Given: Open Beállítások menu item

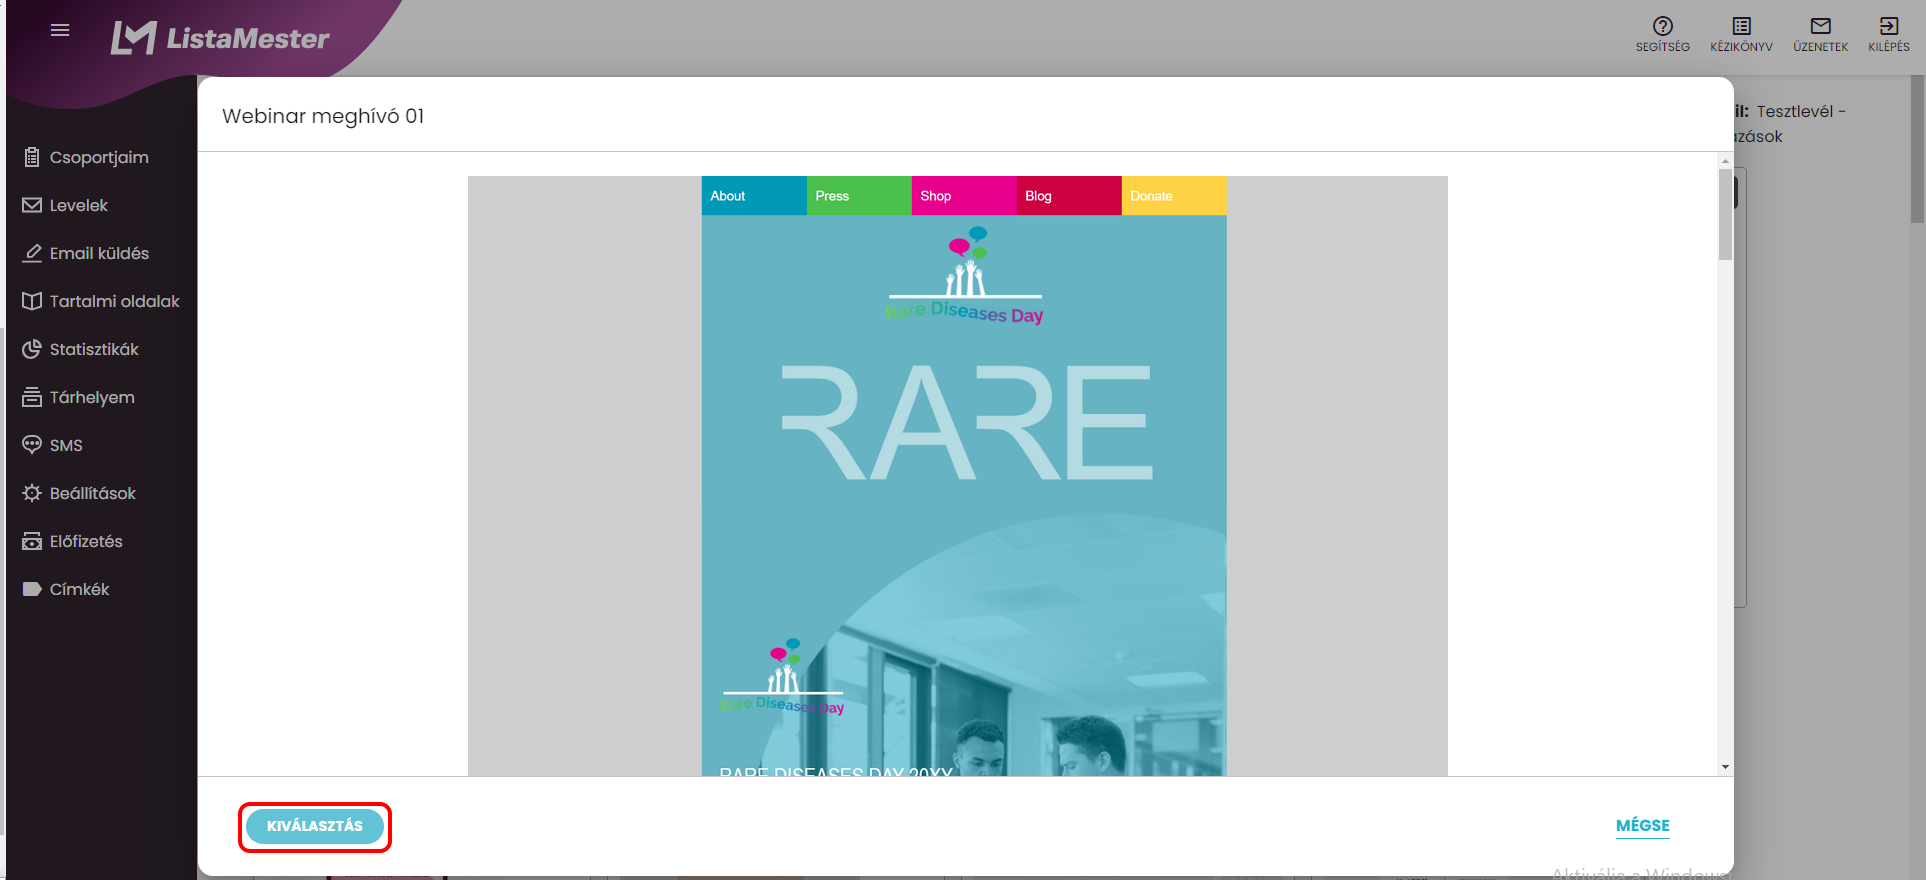Looking at the screenshot, I should [92, 493].
